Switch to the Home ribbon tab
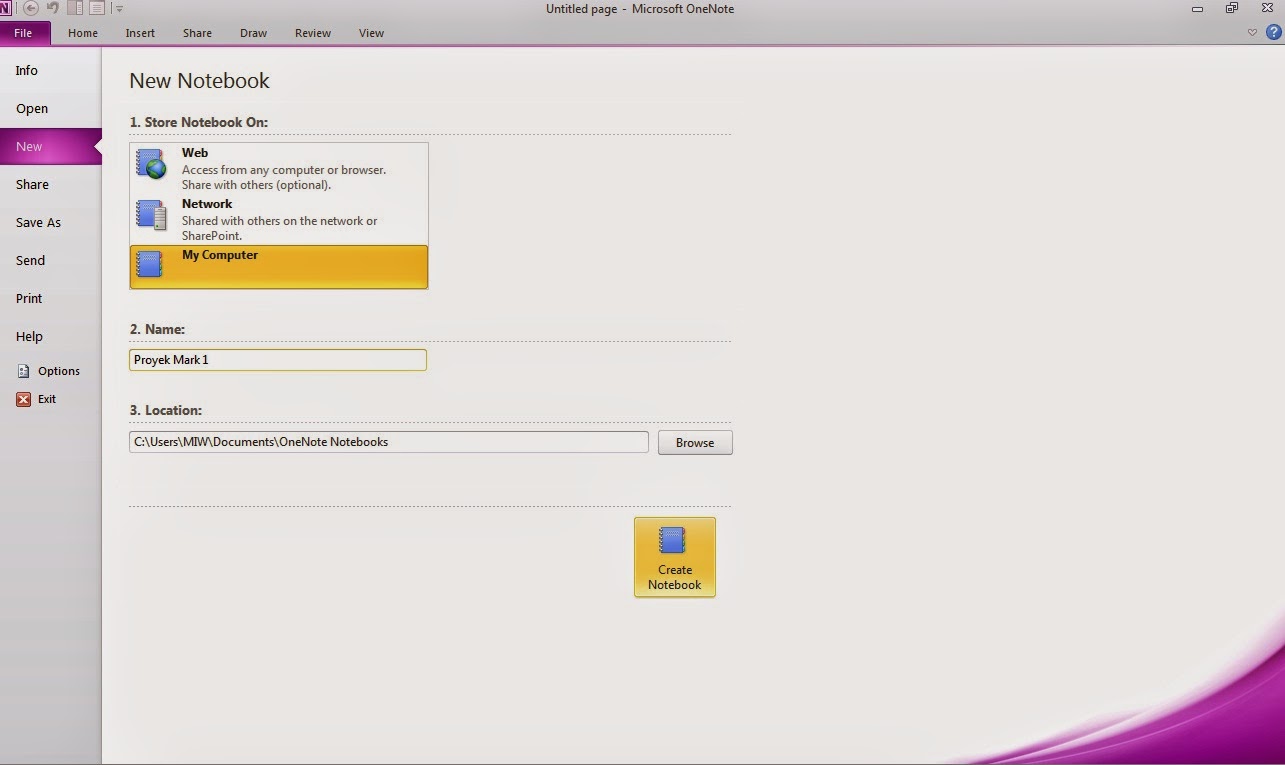The image size is (1285, 765). click(83, 33)
